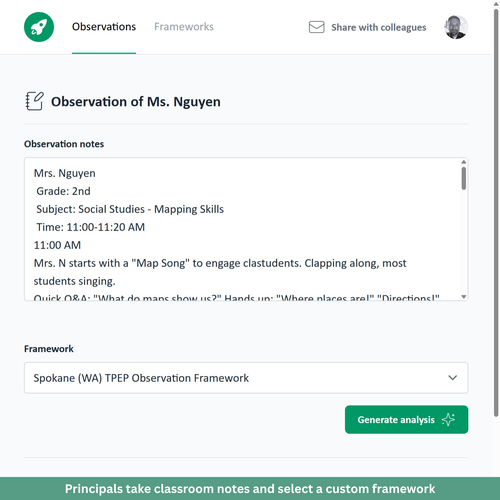This screenshot has height=500, width=500.
Task: Click the green rocket logo
Action: point(39,27)
